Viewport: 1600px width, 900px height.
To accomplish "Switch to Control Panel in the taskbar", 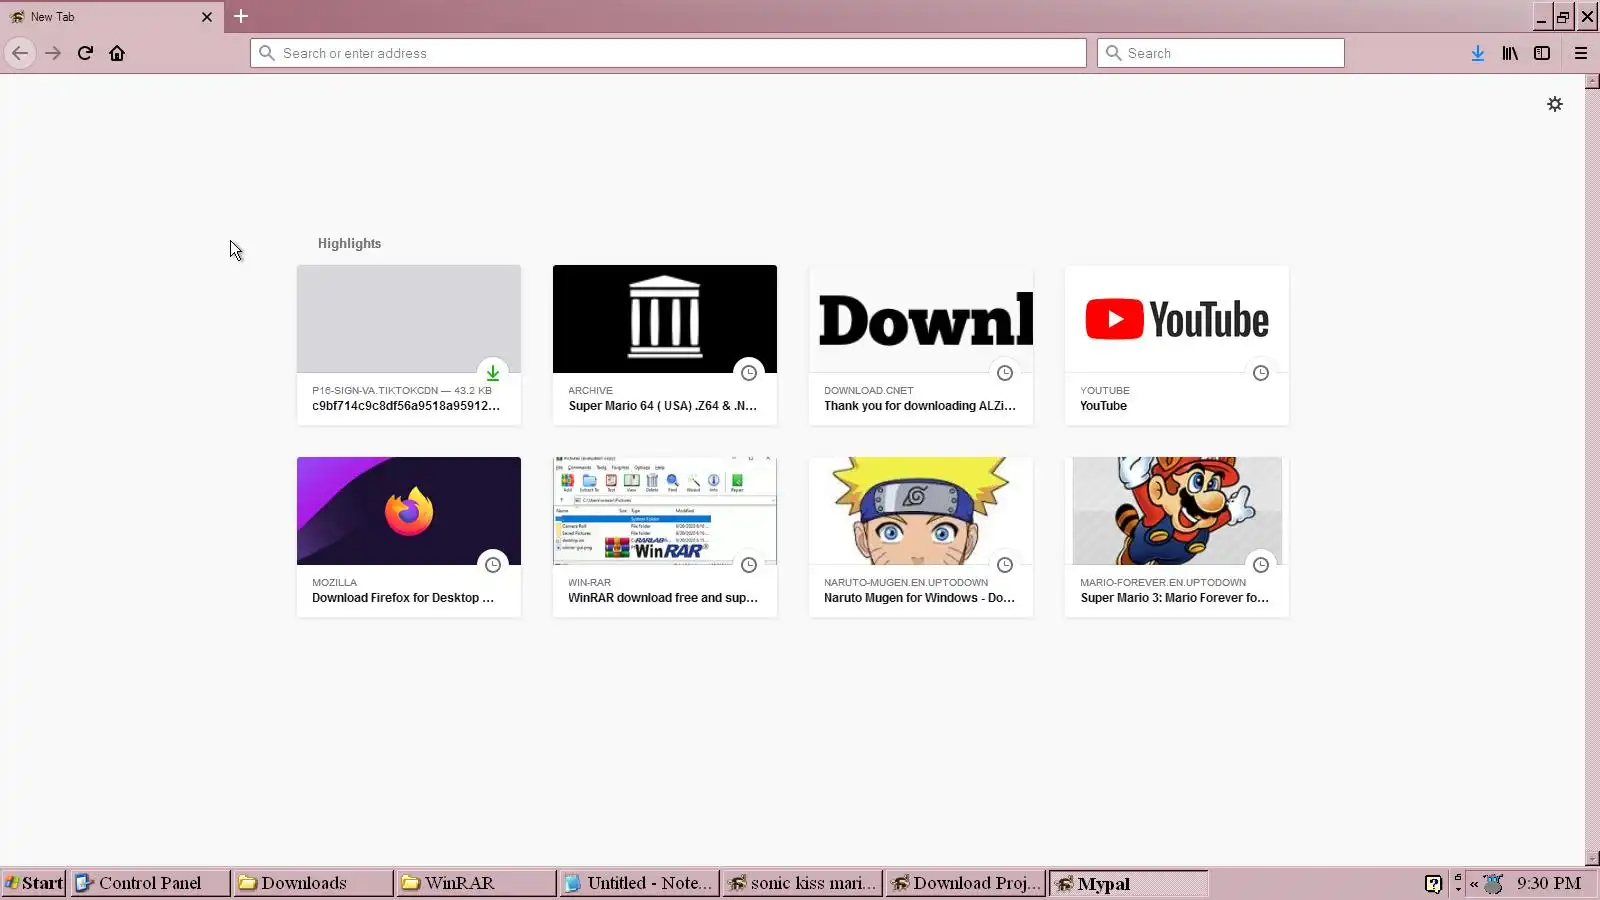I will point(150,883).
